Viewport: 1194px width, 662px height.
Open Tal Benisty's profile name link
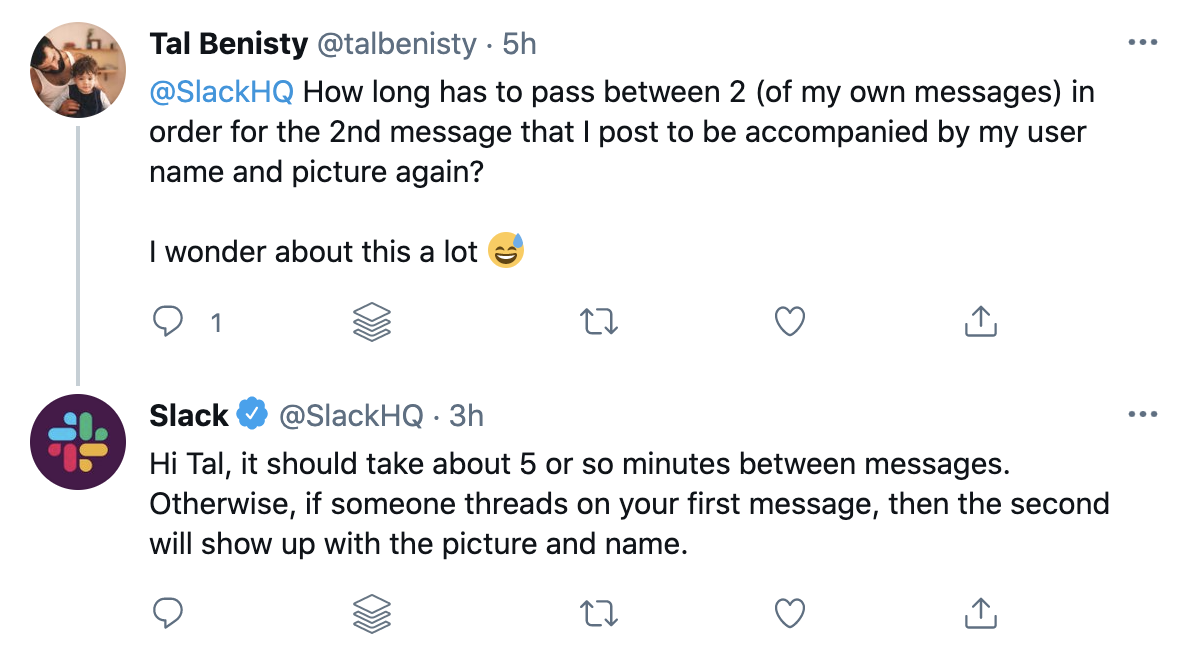[x=228, y=44]
